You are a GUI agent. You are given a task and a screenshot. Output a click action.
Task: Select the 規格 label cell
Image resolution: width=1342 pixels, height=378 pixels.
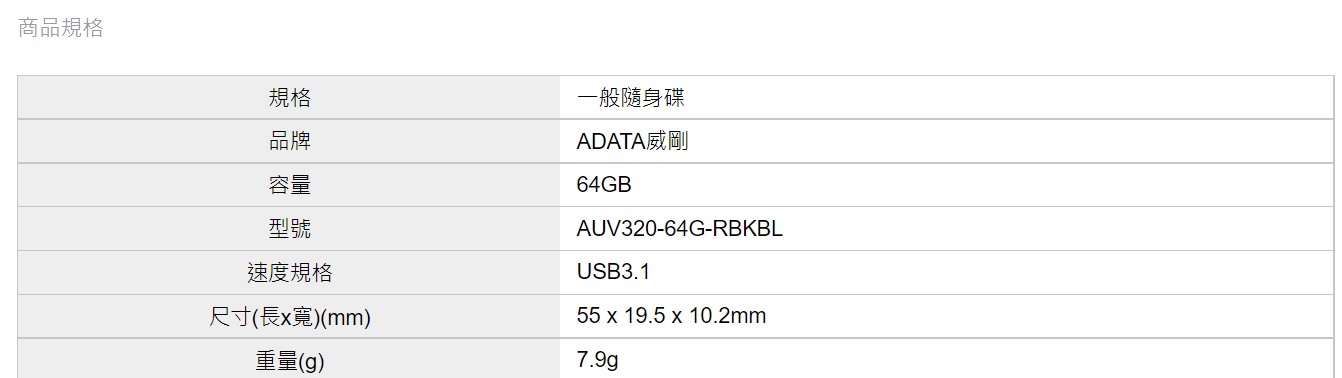pos(289,98)
